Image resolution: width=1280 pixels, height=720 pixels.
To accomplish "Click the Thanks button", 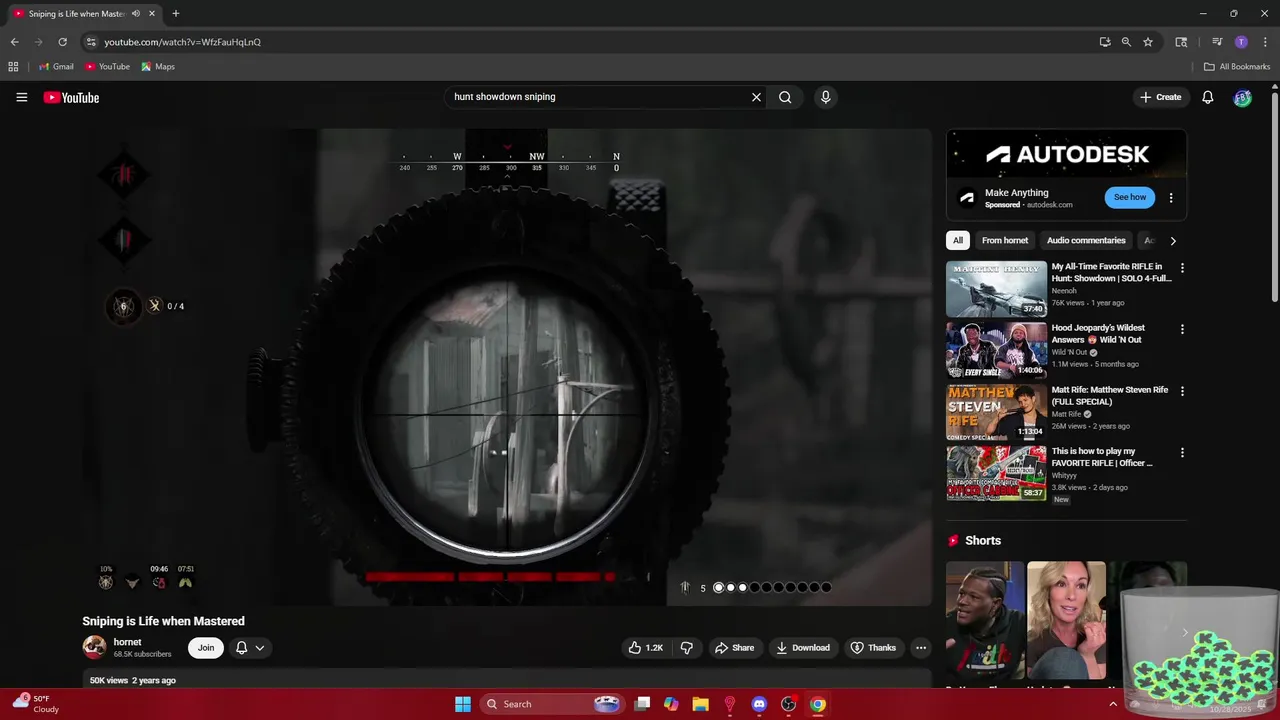I will (x=873, y=648).
